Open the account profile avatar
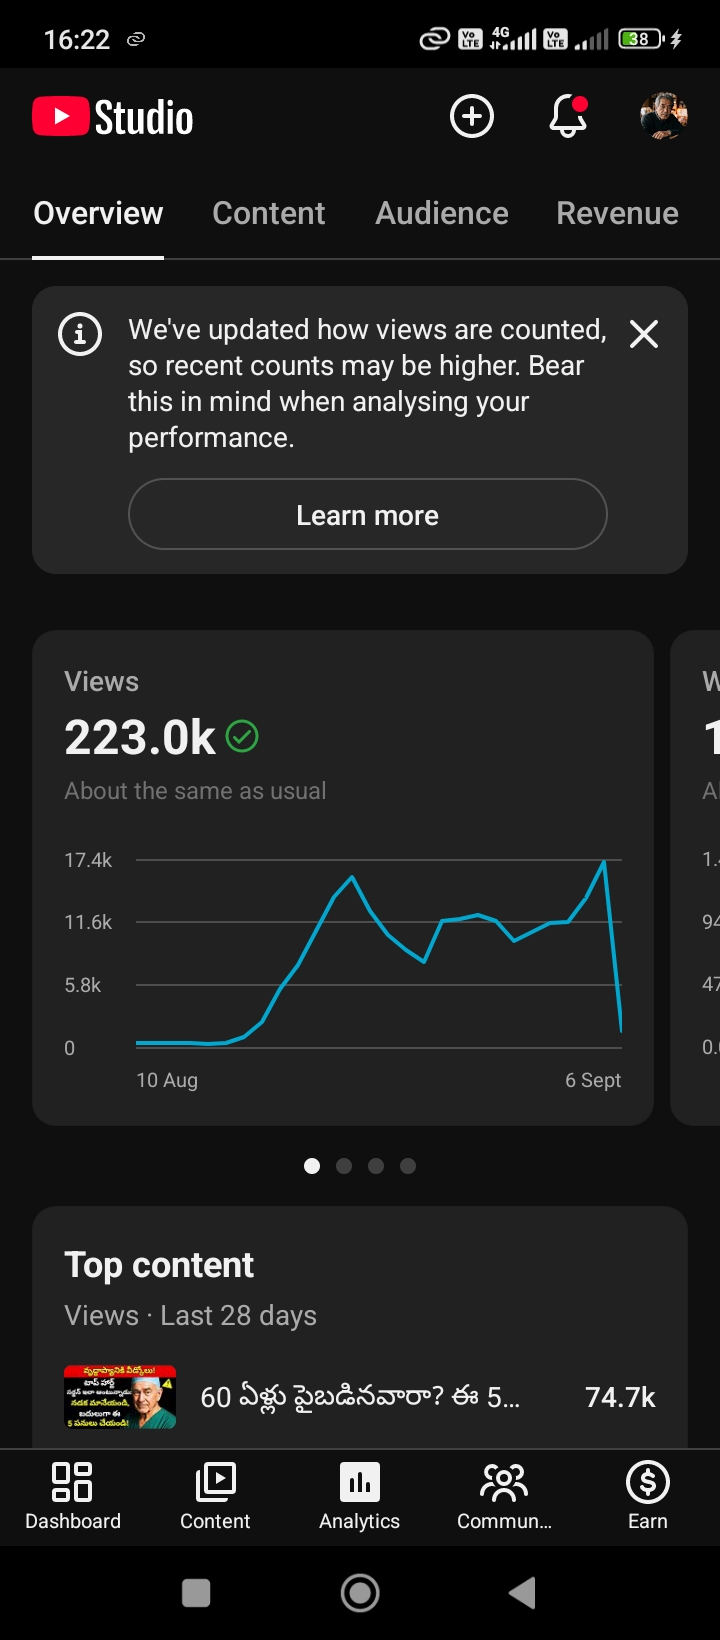720x1640 pixels. click(x=664, y=117)
